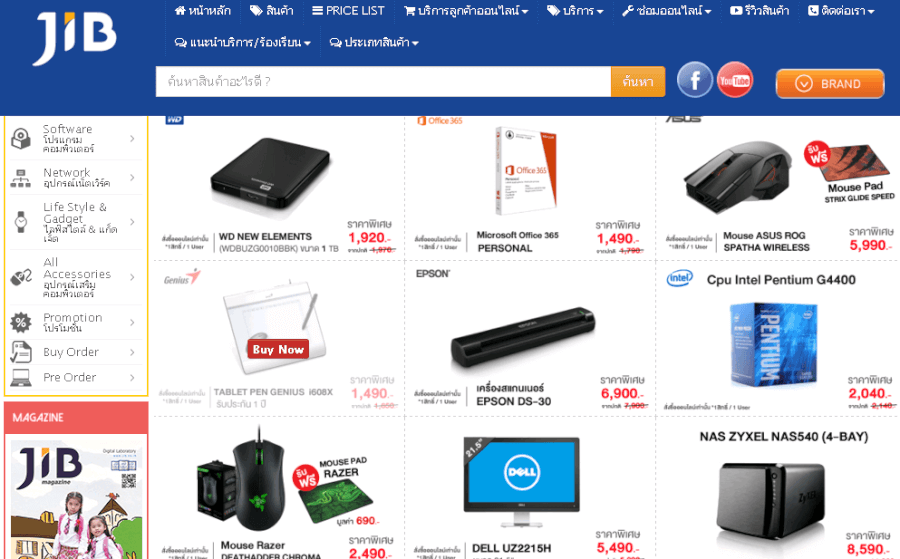The width and height of the screenshot is (900, 559).
Task: Open the JIB magazine cover thumbnail
Action: (x=76, y=498)
